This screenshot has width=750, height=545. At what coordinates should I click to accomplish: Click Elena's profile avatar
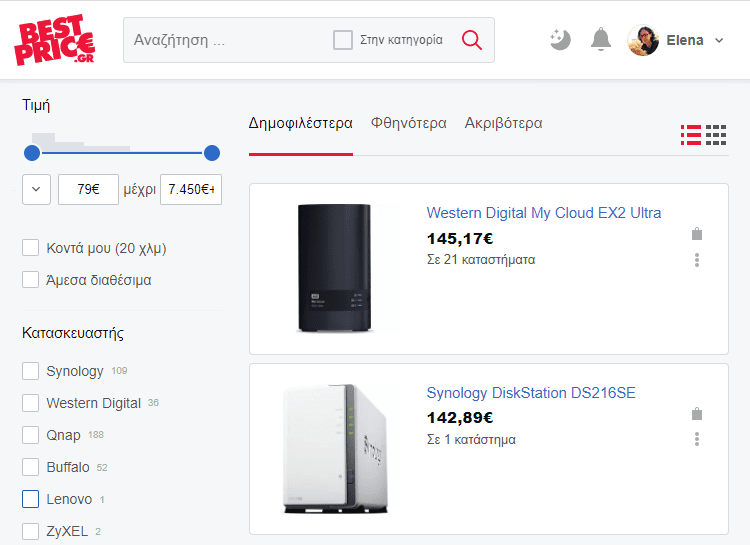pos(643,40)
